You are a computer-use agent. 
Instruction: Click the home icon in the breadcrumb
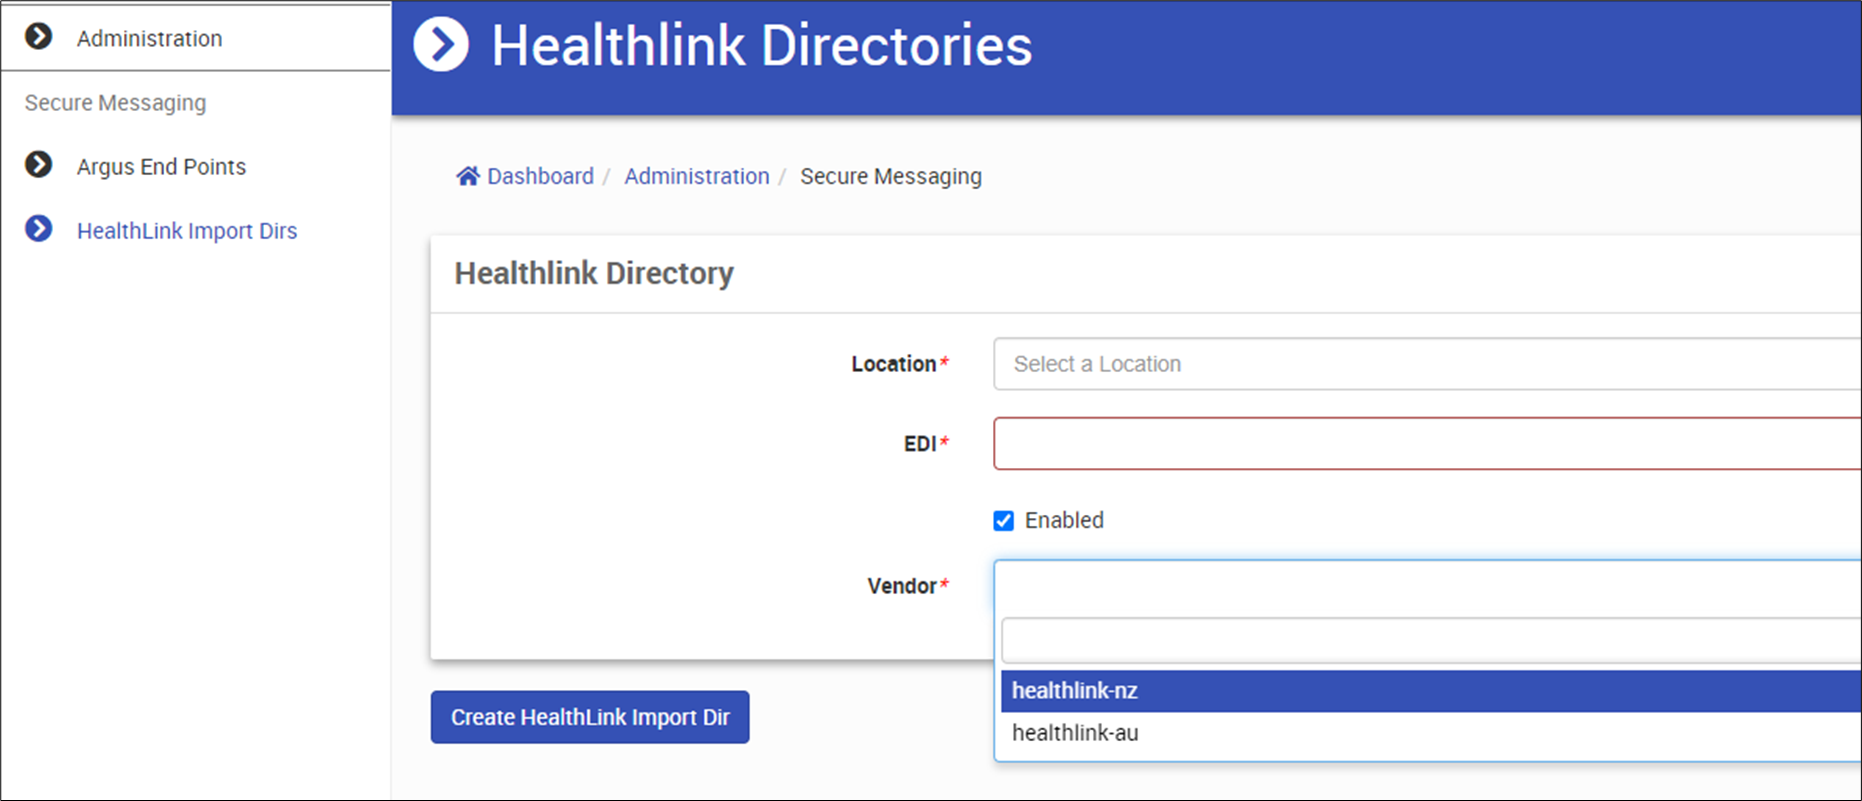468,176
